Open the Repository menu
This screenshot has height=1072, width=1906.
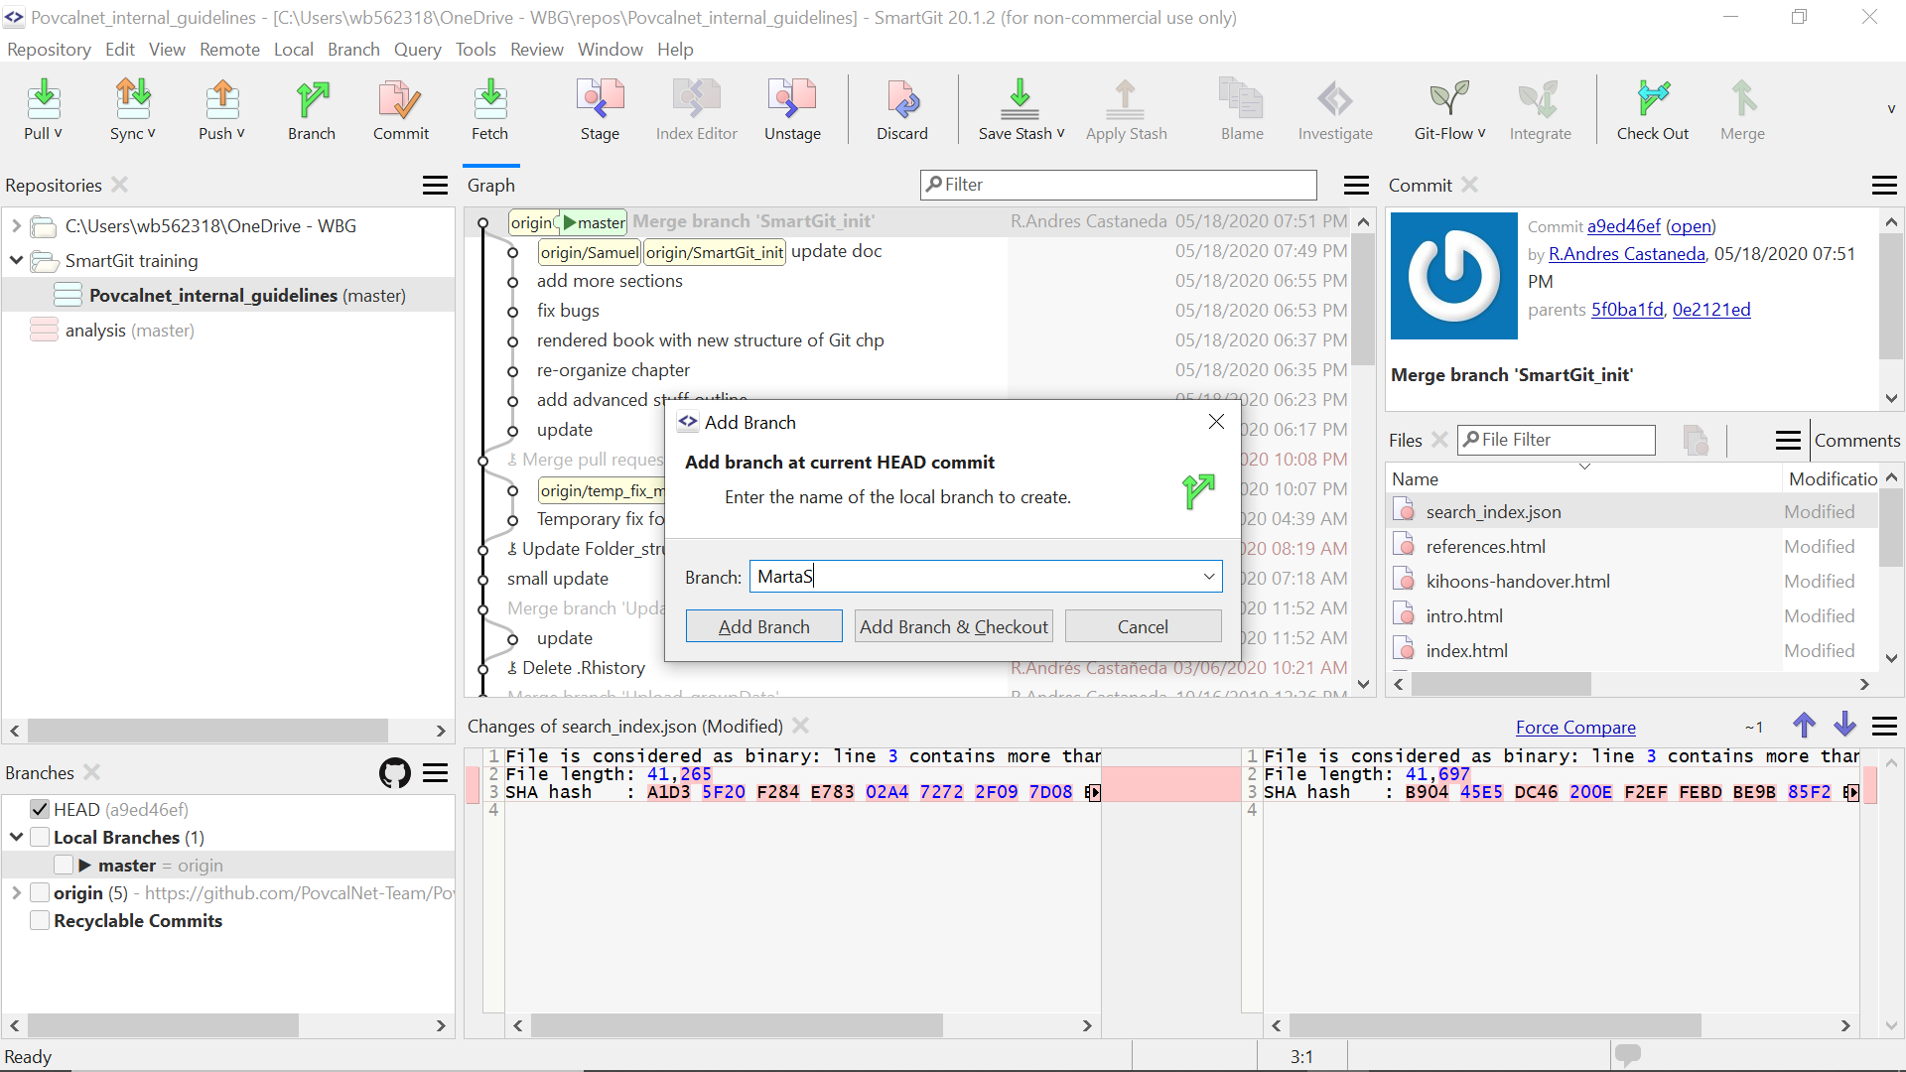48,49
